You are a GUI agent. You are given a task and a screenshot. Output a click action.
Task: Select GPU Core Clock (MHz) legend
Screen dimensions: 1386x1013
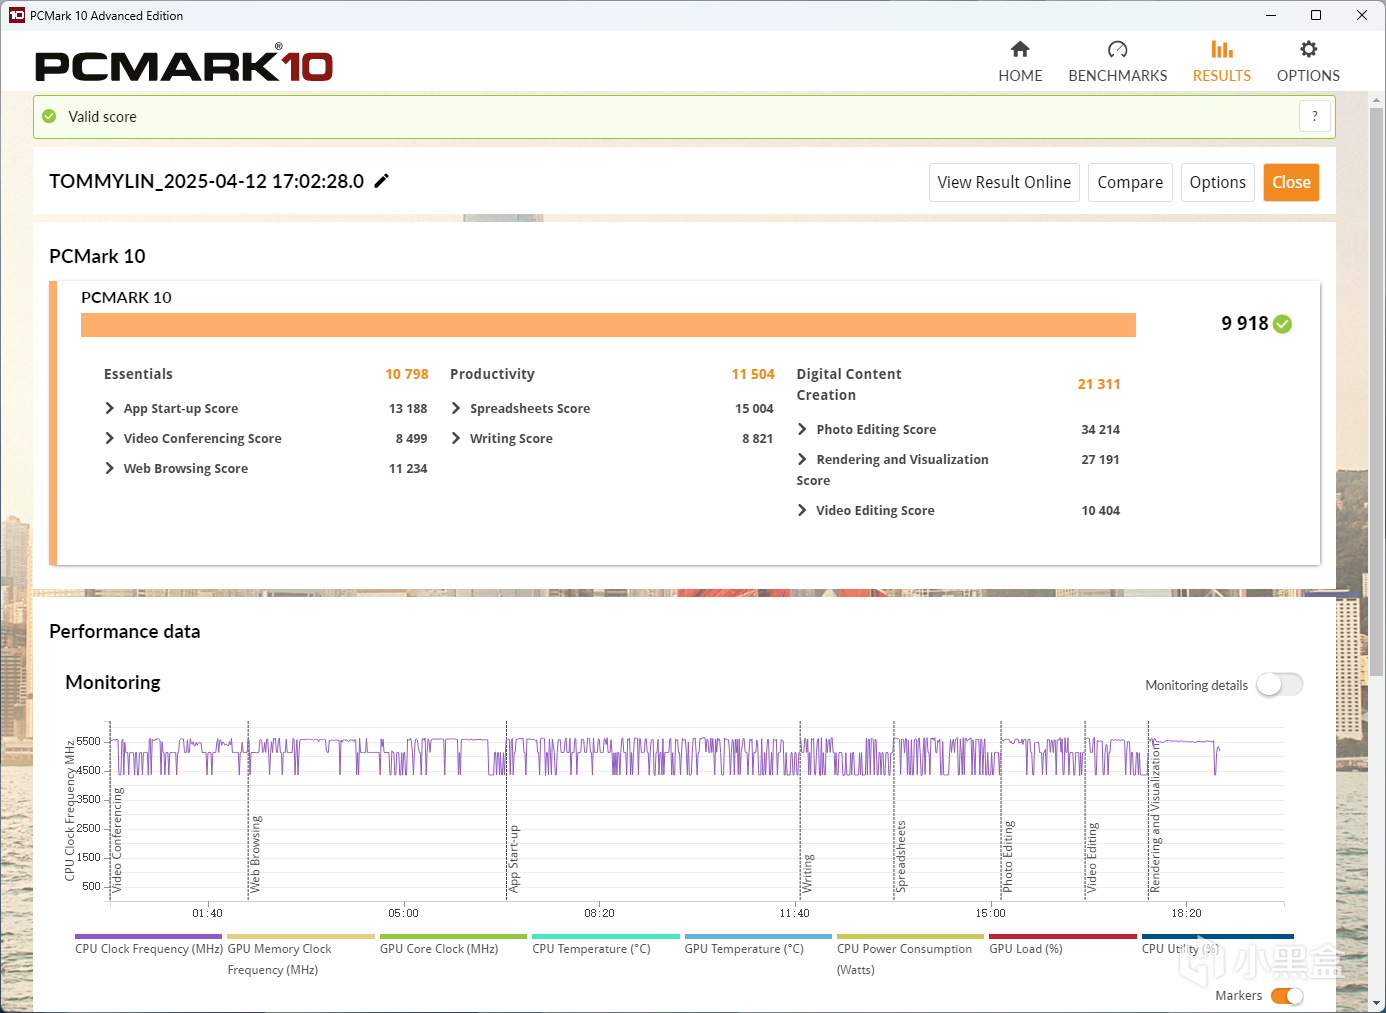click(453, 945)
